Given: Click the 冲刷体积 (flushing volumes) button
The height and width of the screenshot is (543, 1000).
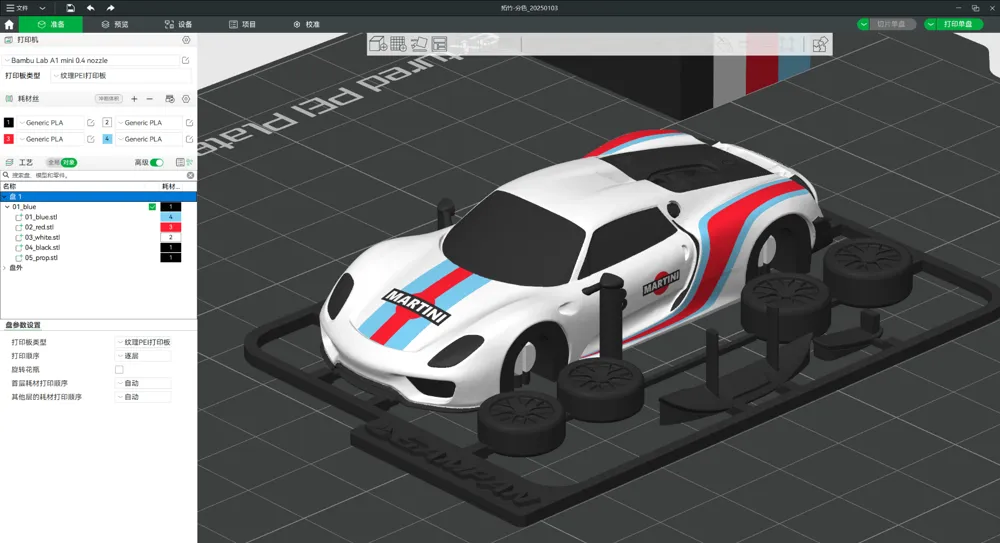Looking at the screenshot, I should [108, 99].
